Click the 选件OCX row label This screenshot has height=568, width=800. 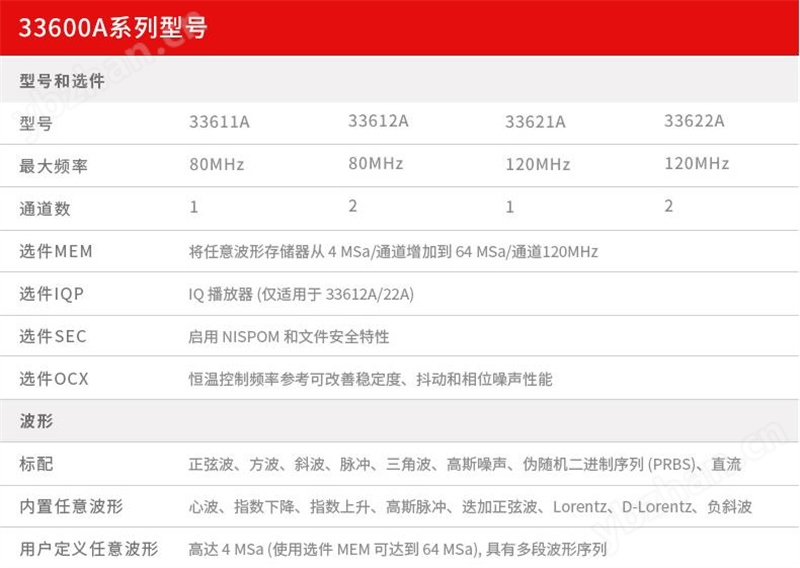pos(54,379)
